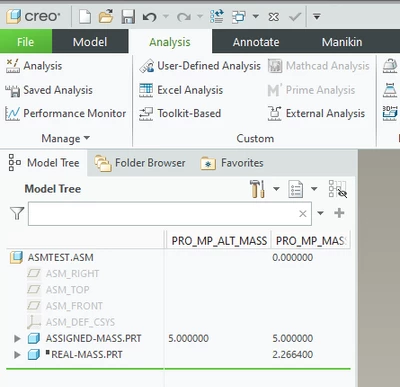
Task: Open the search options dropdown arrow
Action: 320,213
